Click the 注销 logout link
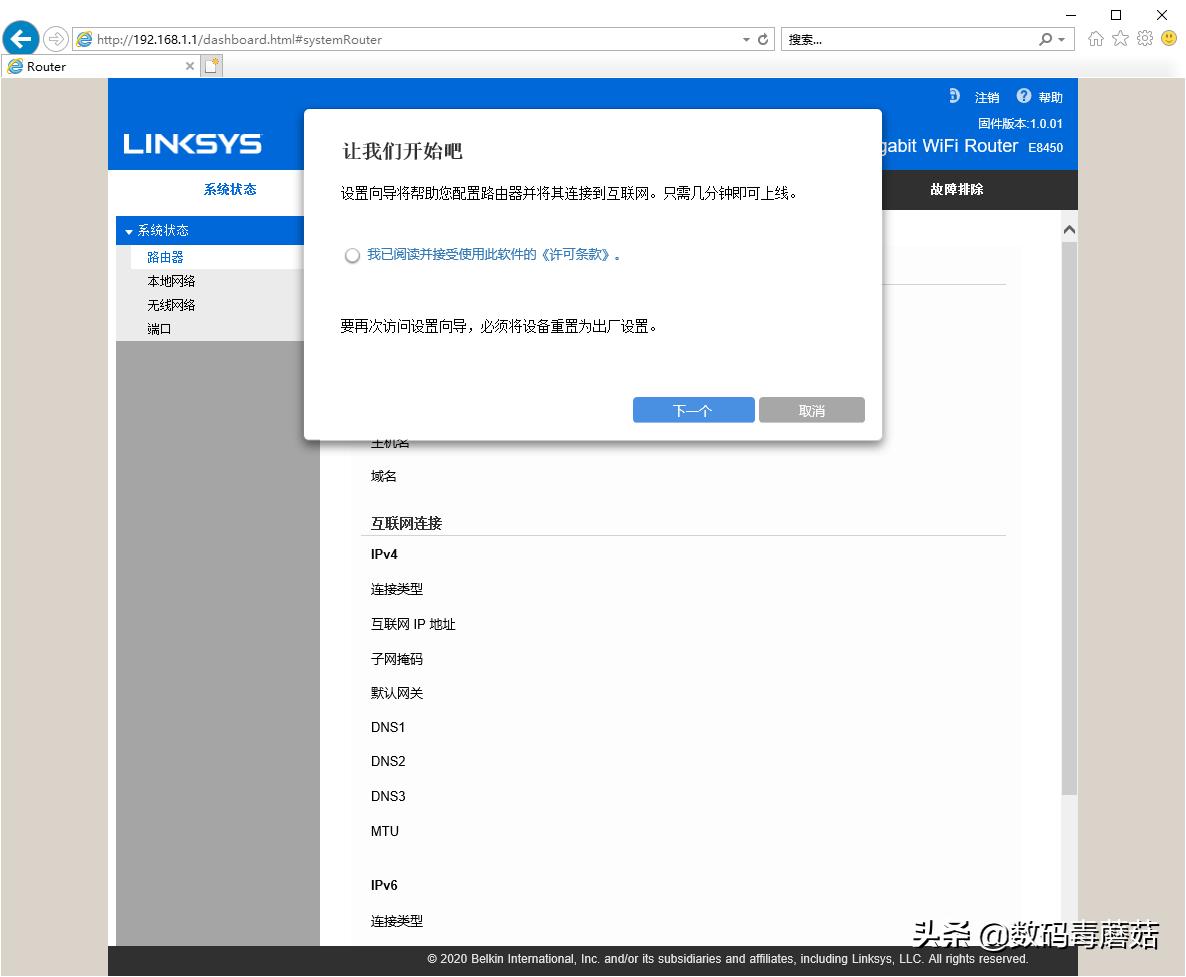This screenshot has width=1186, height=977. coord(987,98)
